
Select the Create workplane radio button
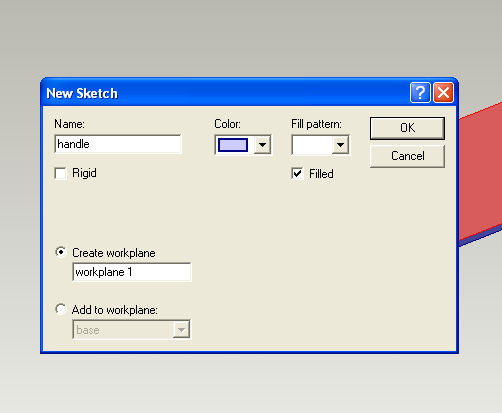pyautogui.click(x=61, y=252)
